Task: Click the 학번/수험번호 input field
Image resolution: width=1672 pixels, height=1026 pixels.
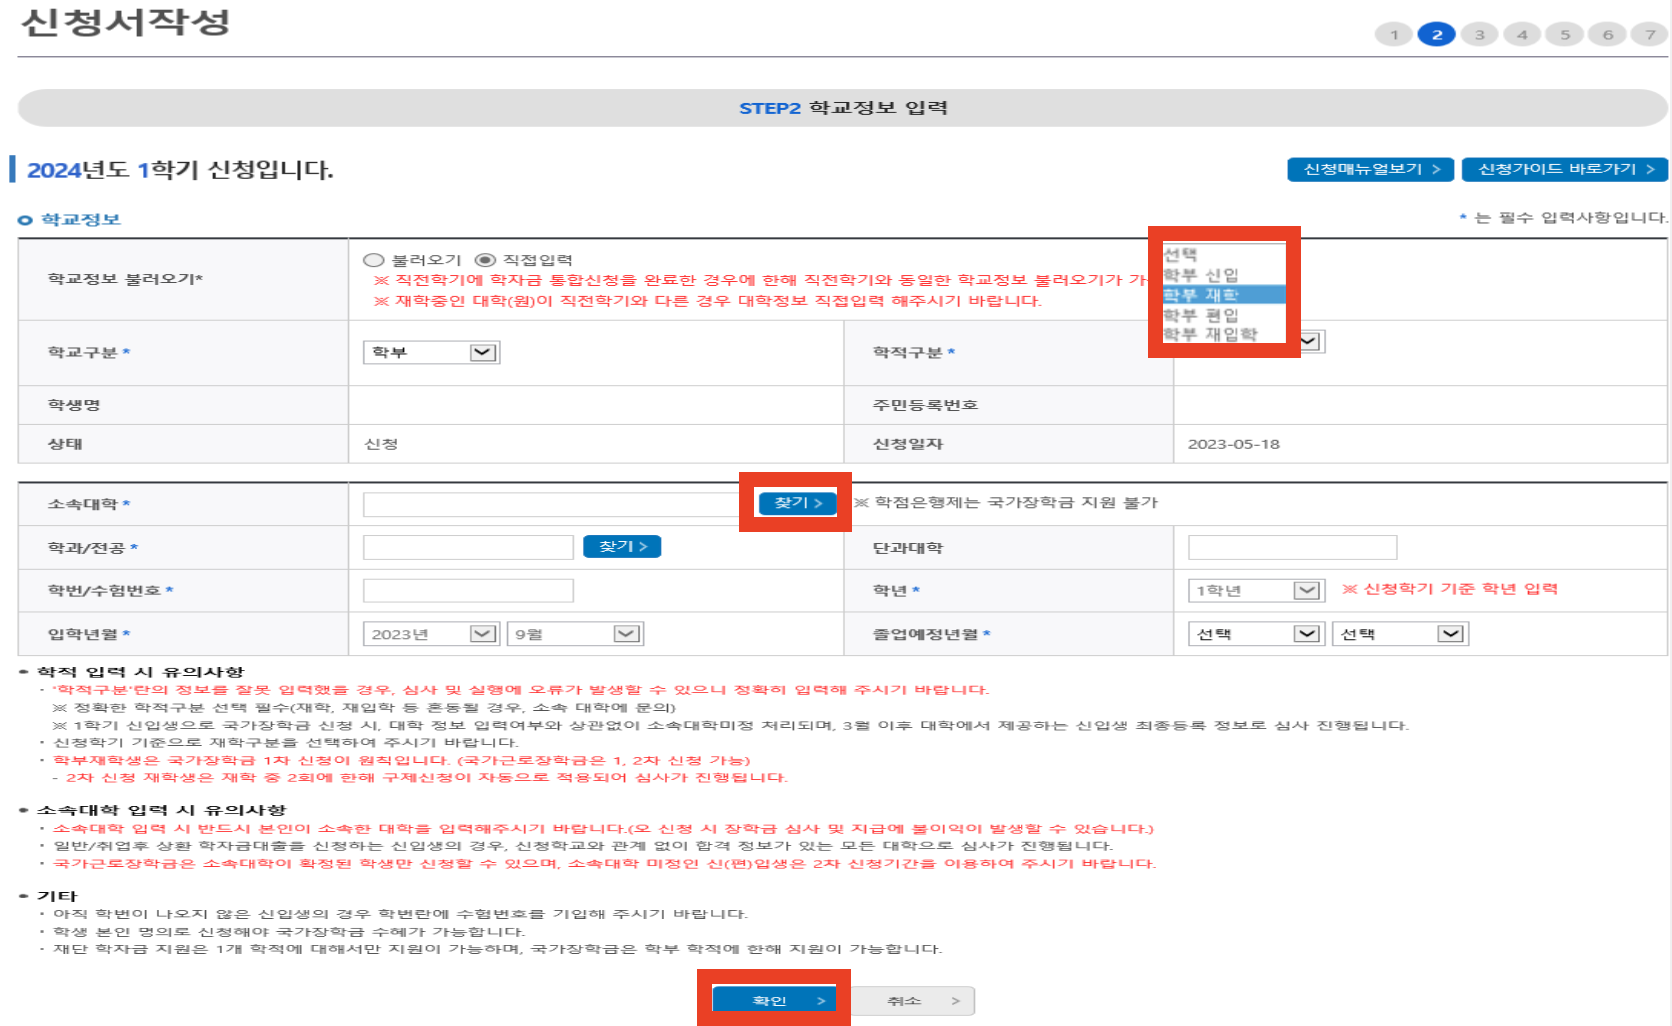Action: click(x=468, y=590)
